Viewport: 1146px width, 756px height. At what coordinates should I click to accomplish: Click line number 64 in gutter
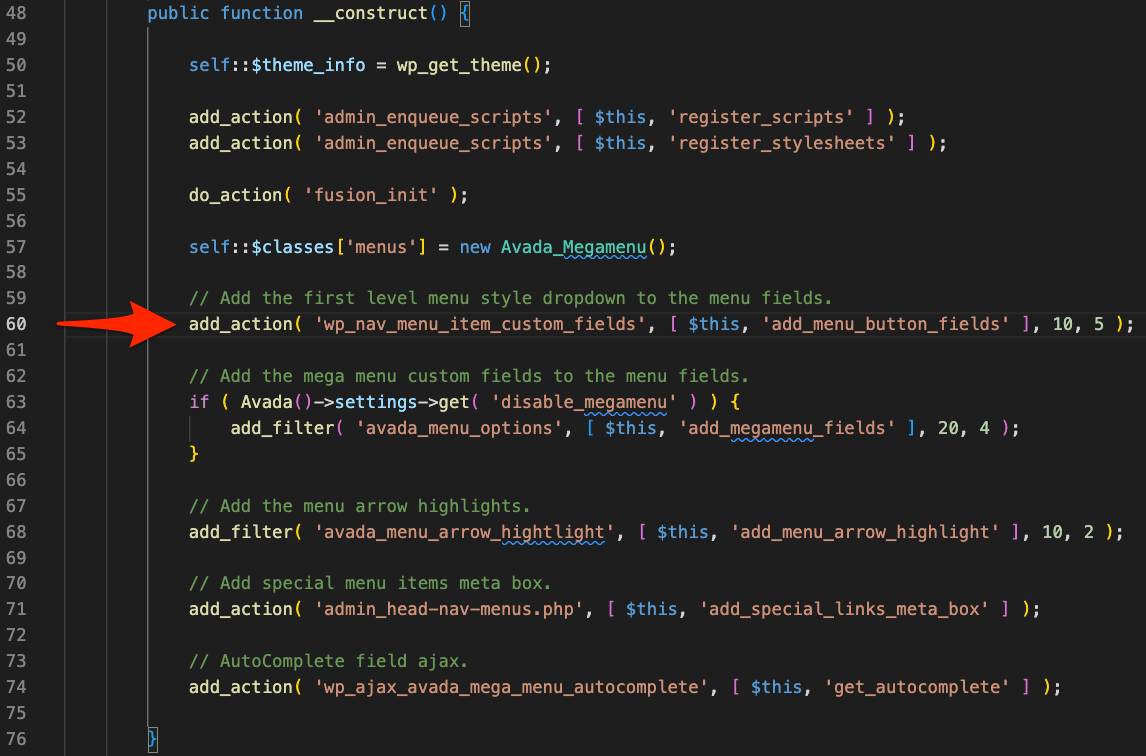tap(16, 428)
